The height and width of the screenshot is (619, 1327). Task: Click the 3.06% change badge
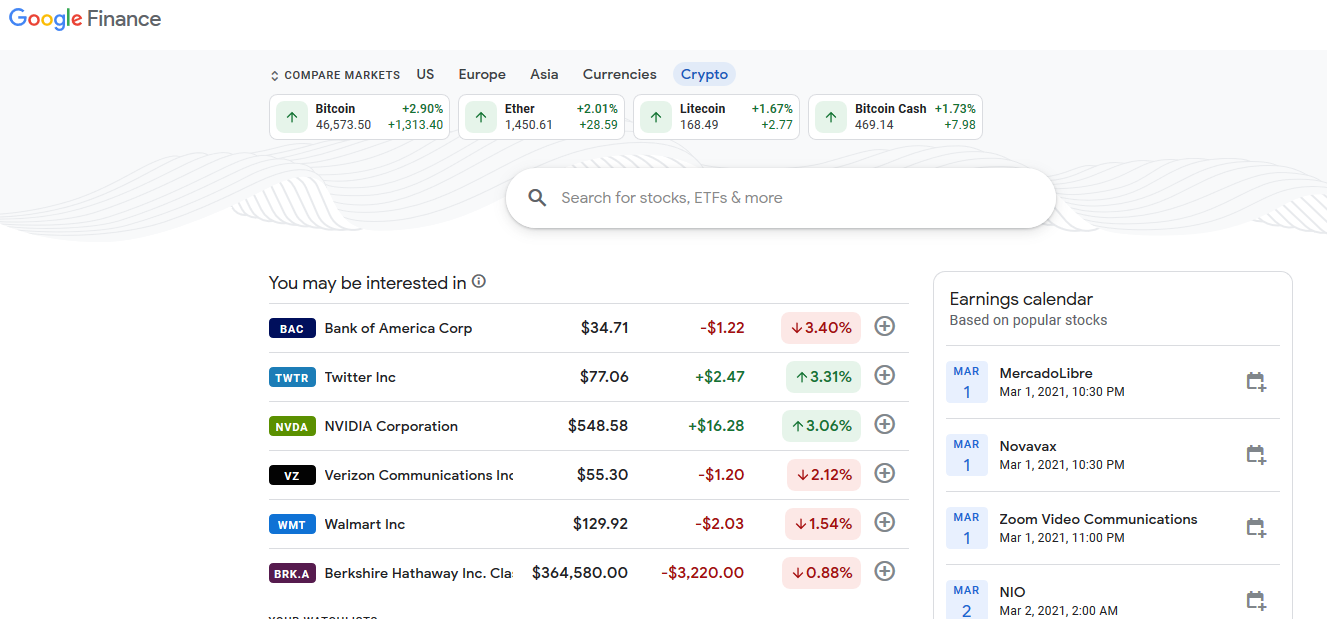tap(821, 426)
